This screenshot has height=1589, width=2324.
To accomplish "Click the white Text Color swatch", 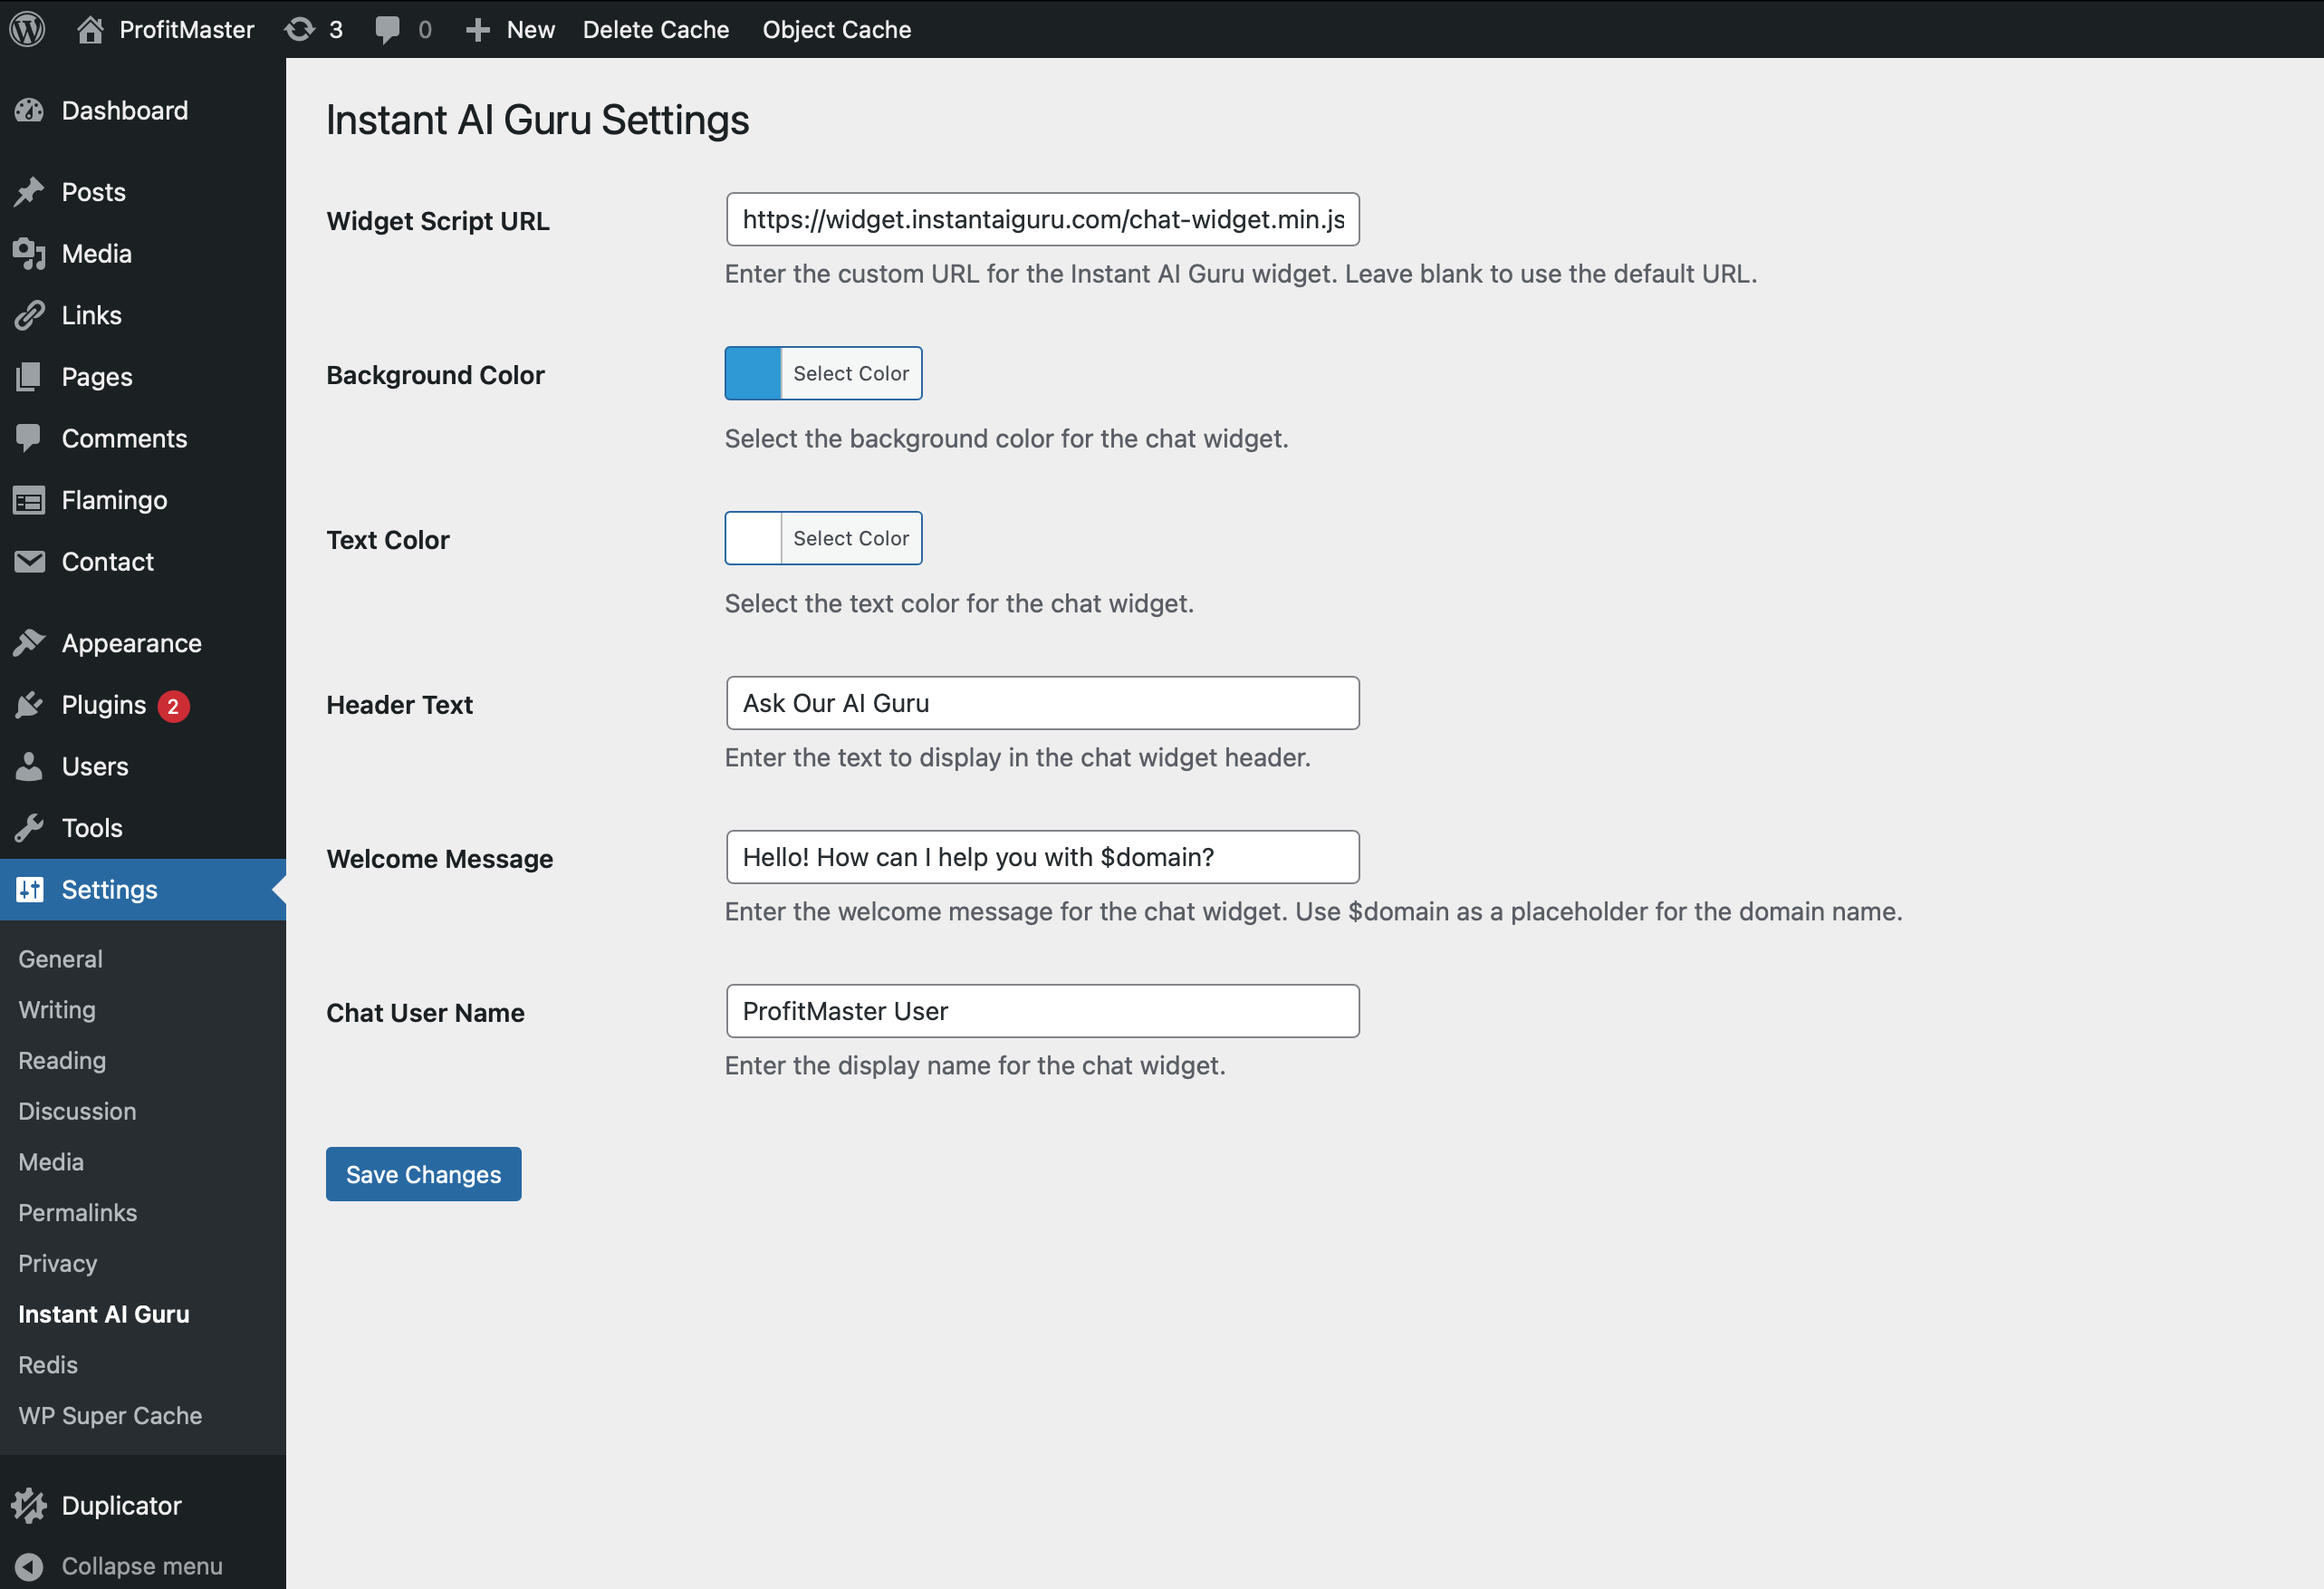I will 753,538.
